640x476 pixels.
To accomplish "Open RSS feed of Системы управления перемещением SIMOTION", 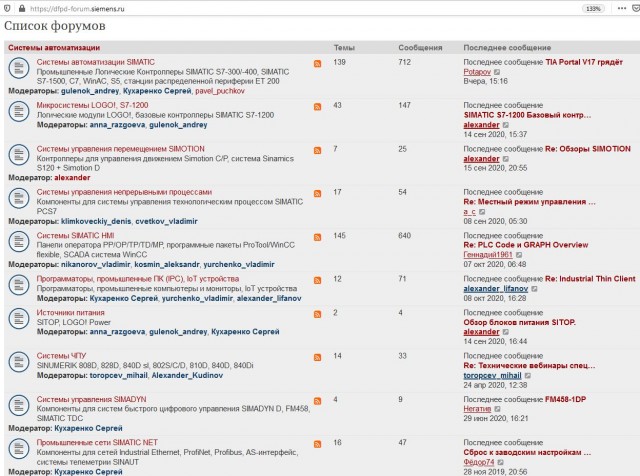I will 317,151.
